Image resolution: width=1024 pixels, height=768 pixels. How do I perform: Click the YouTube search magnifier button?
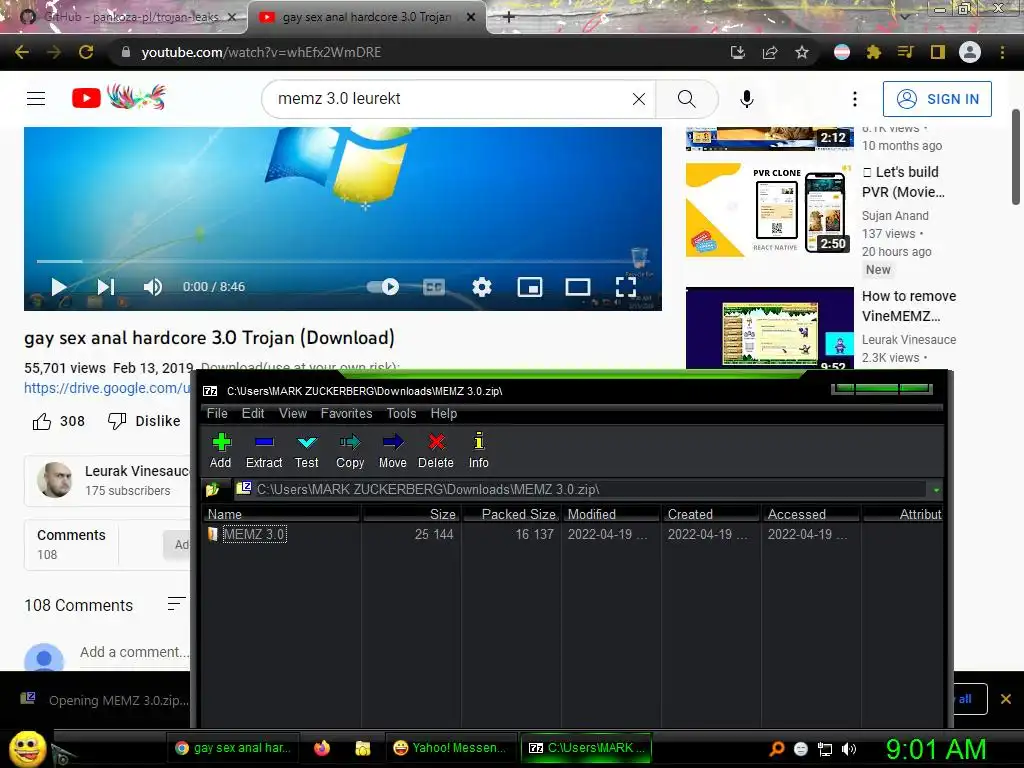pos(686,99)
